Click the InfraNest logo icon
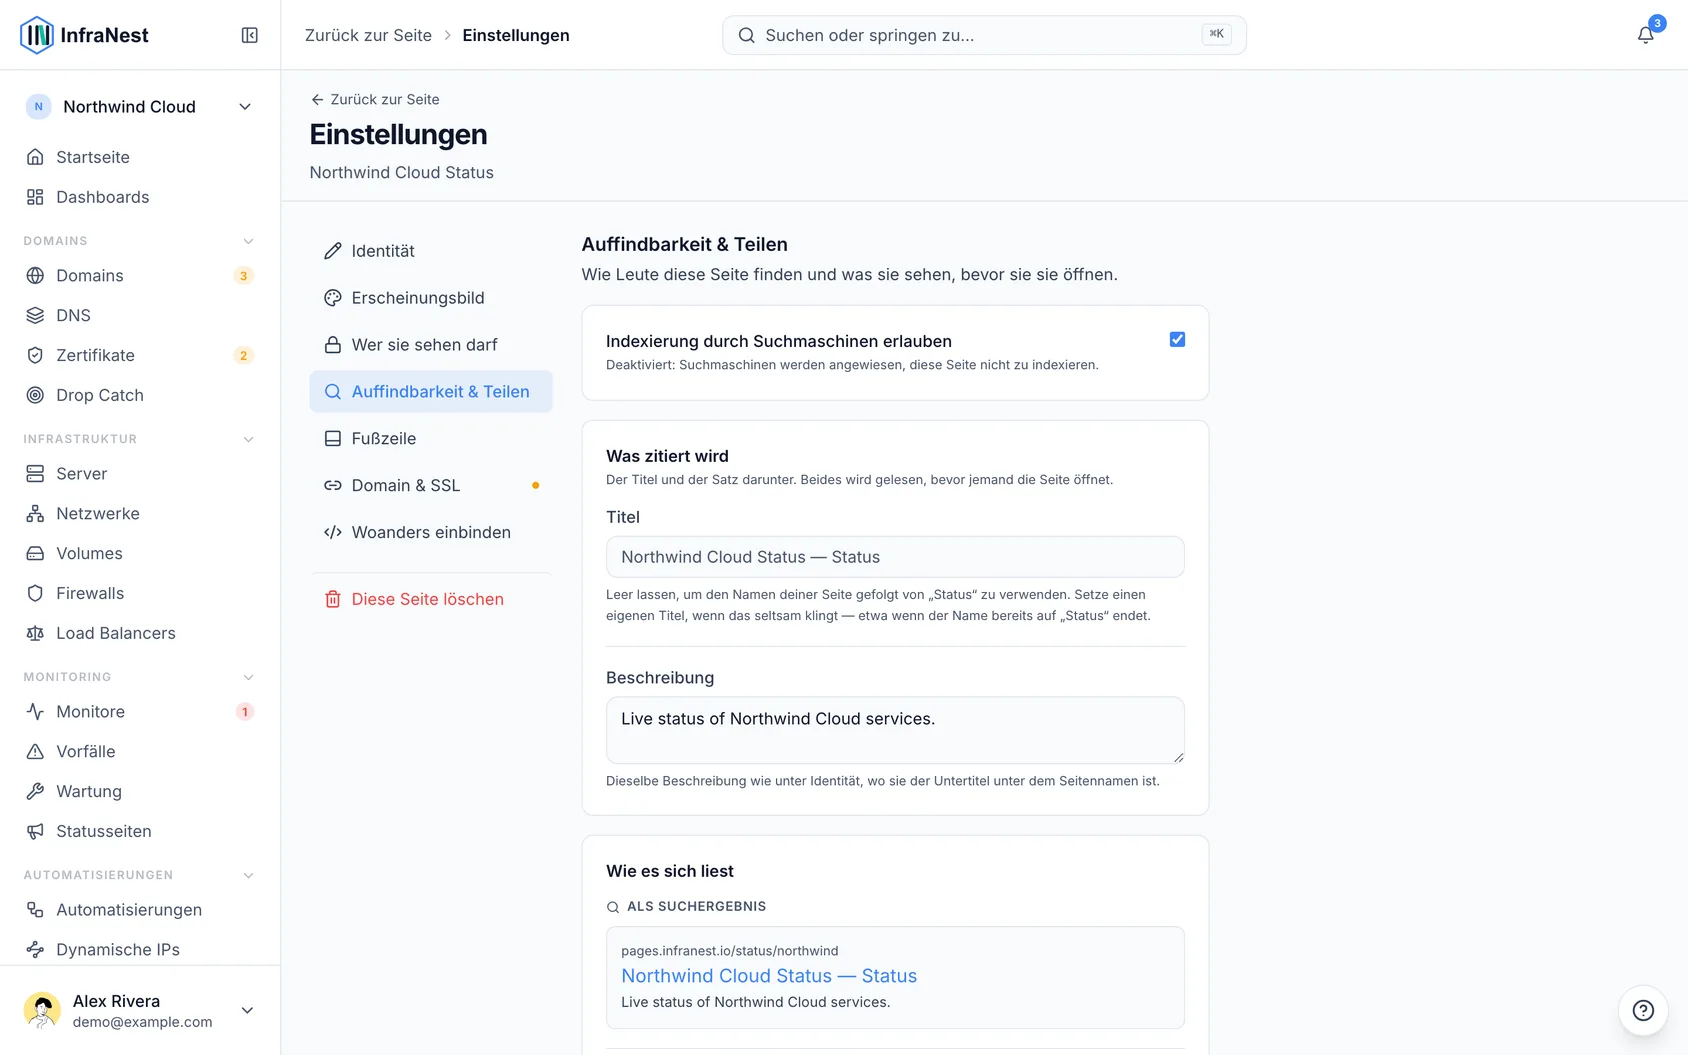 point(37,35)
